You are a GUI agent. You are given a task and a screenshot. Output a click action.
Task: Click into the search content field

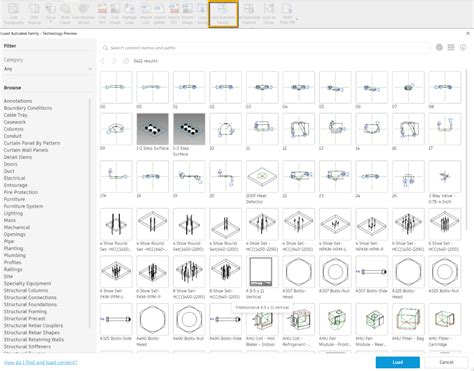tap(265, 48)
